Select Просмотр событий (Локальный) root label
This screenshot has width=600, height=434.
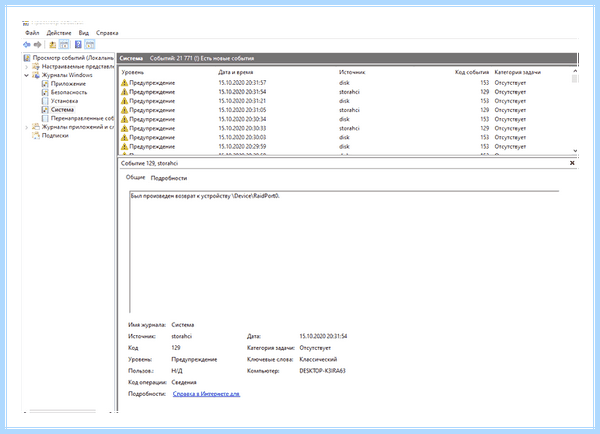pos(73,58)
